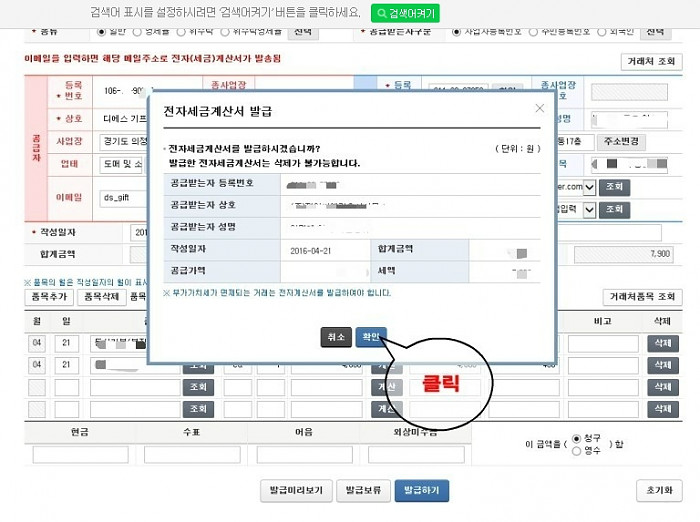Image resolution: width=700 pixels, height=522 pixels.
Task: Select the 영수 radio option
Action: (x=576, y=450)
